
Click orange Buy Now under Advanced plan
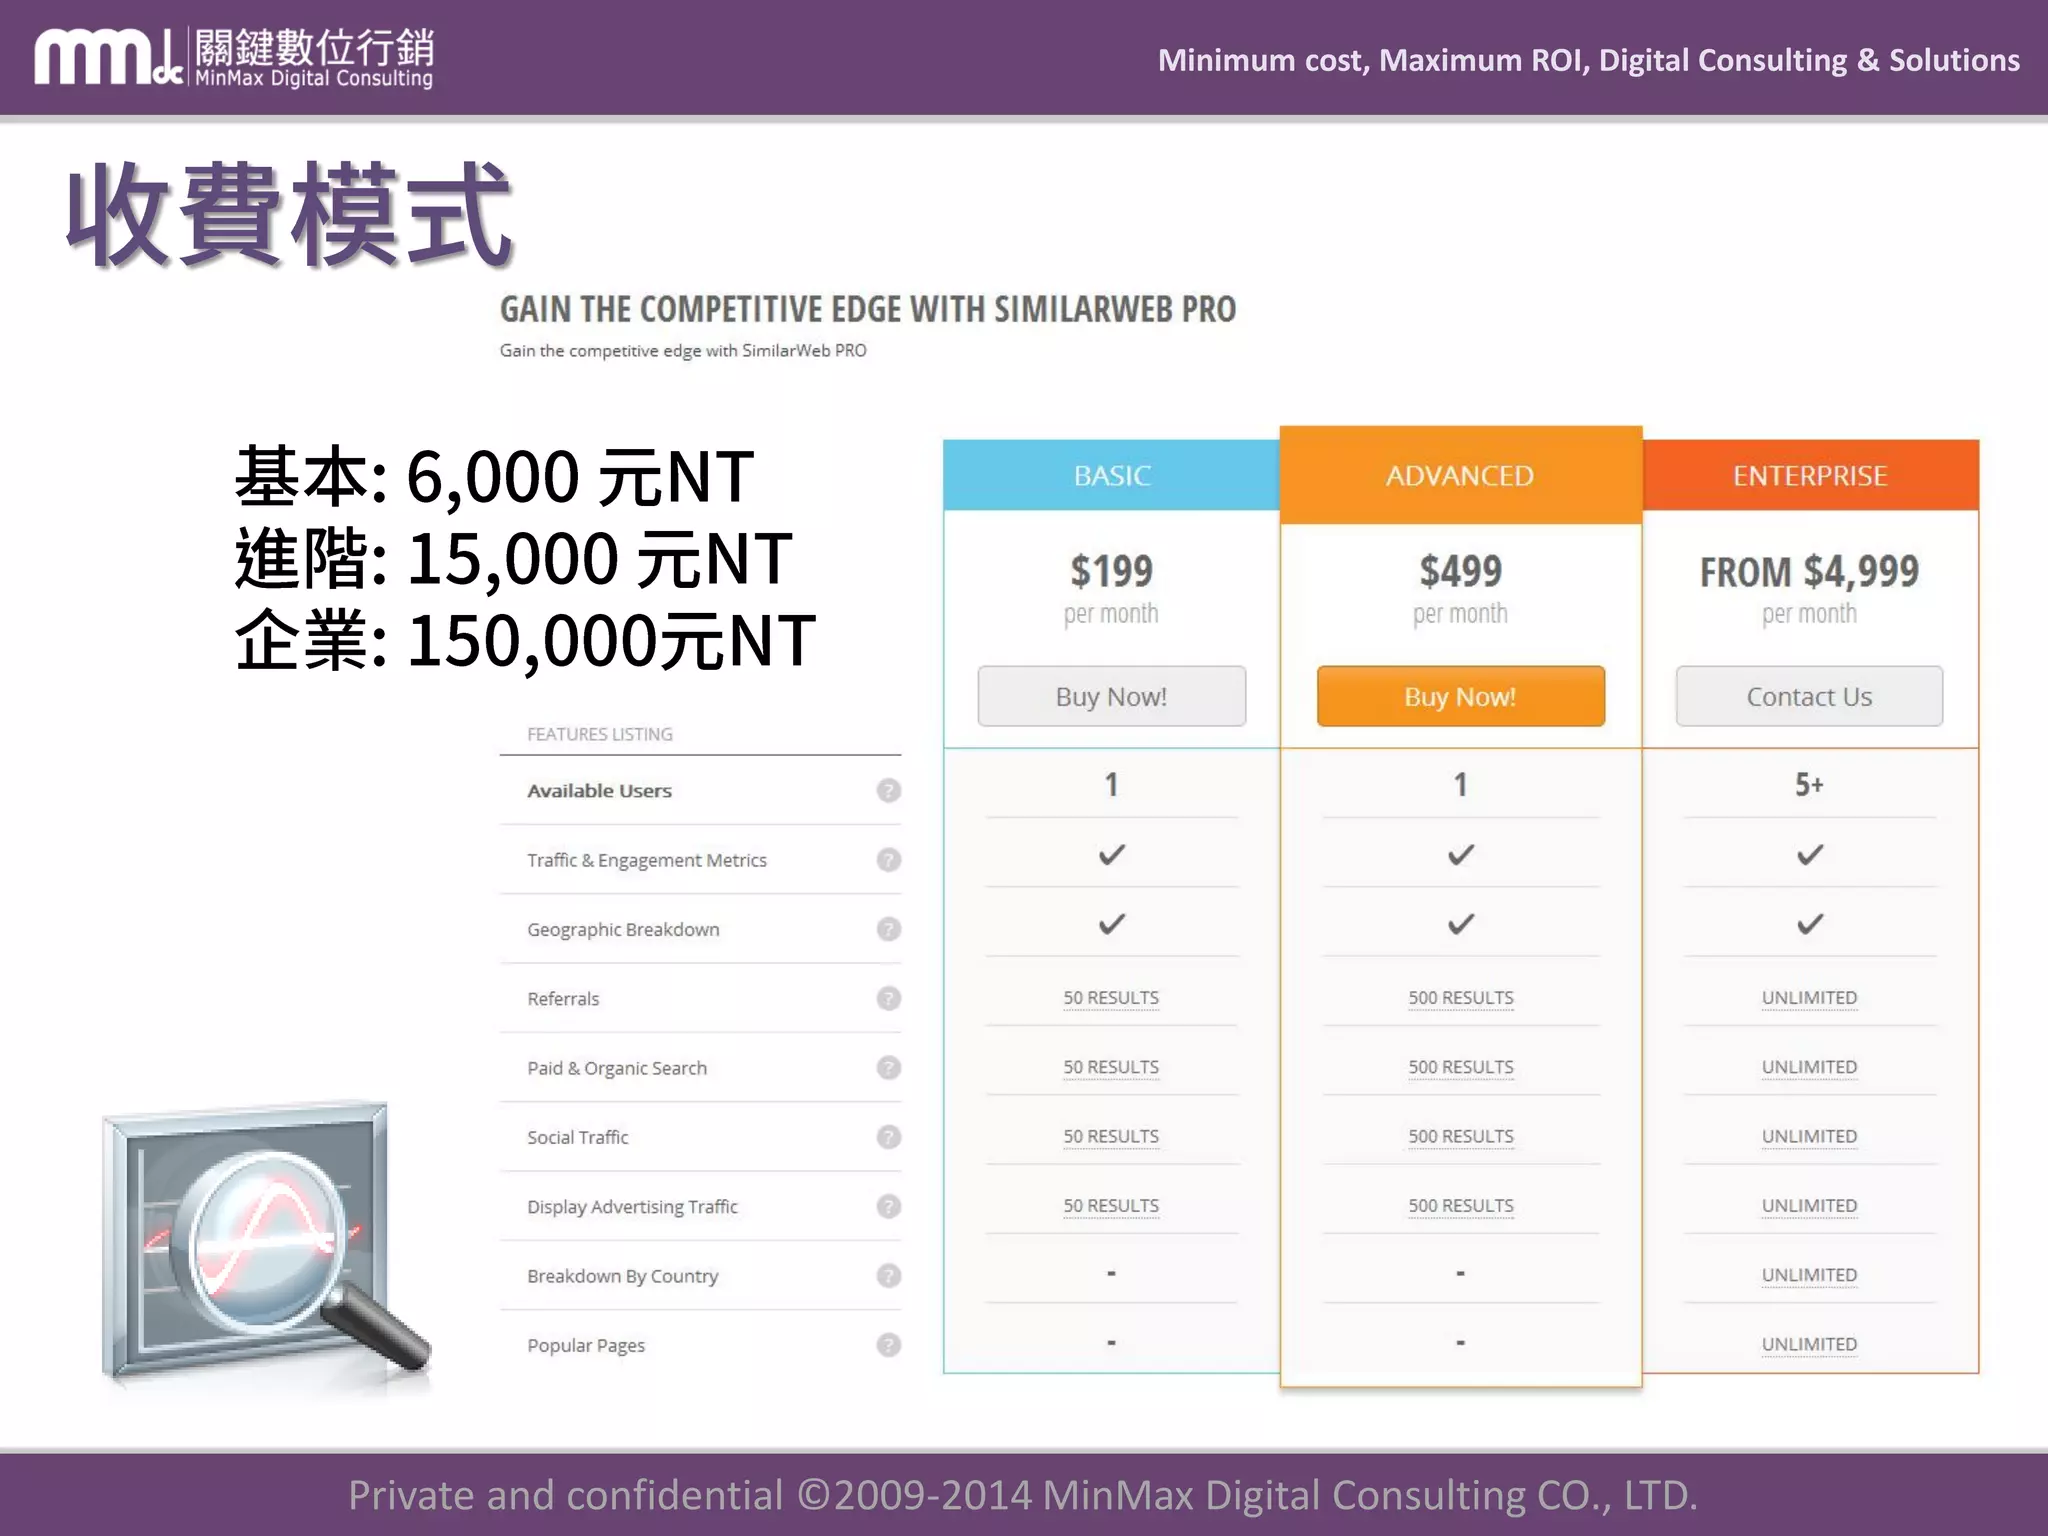coord(1460,696)
